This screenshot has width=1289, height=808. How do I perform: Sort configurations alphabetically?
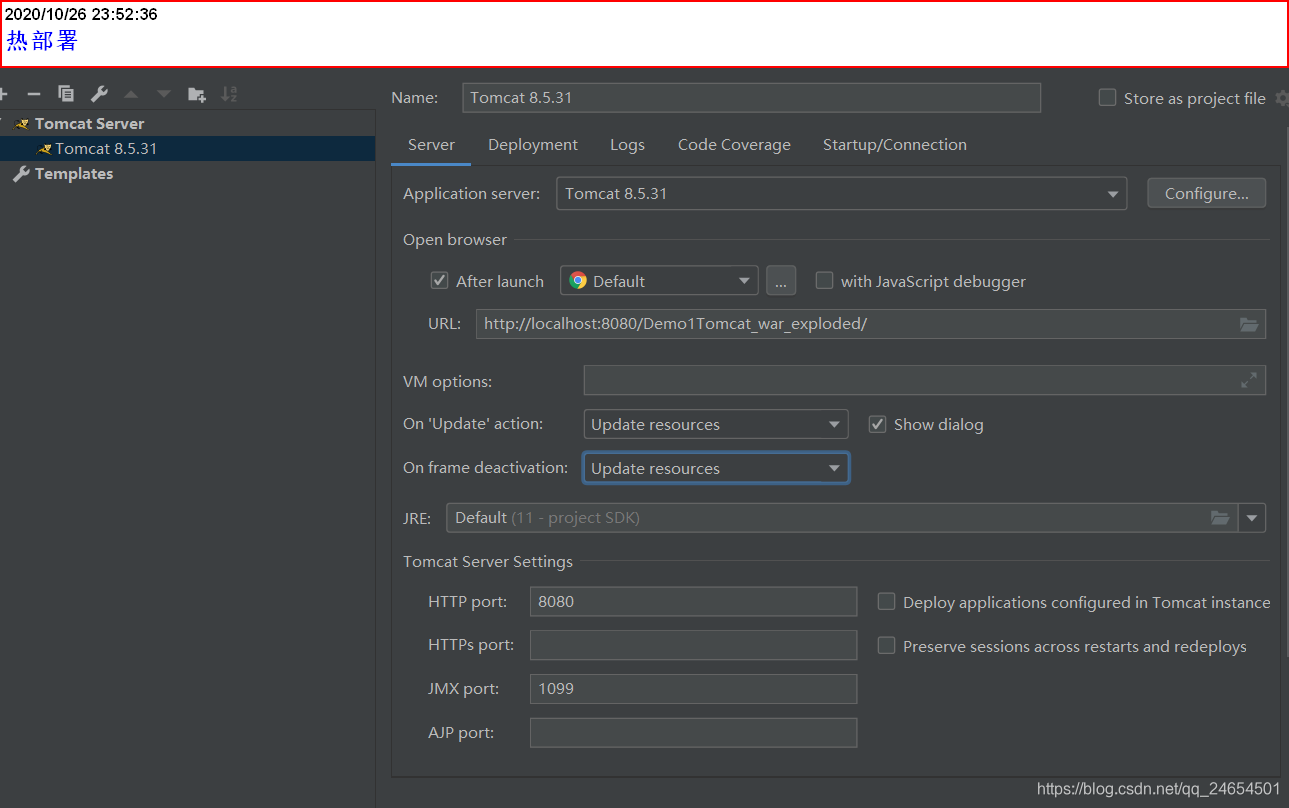coord(229,94)
